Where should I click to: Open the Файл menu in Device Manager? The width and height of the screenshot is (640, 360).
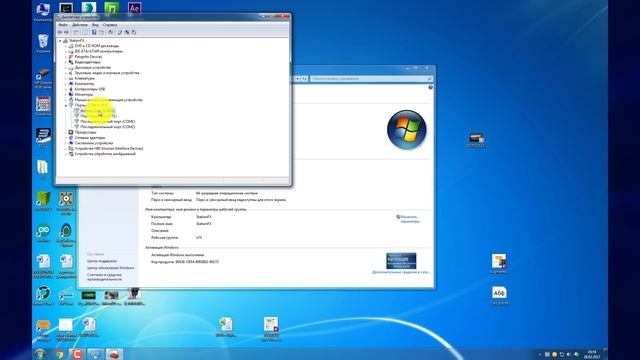coord(63,25)
